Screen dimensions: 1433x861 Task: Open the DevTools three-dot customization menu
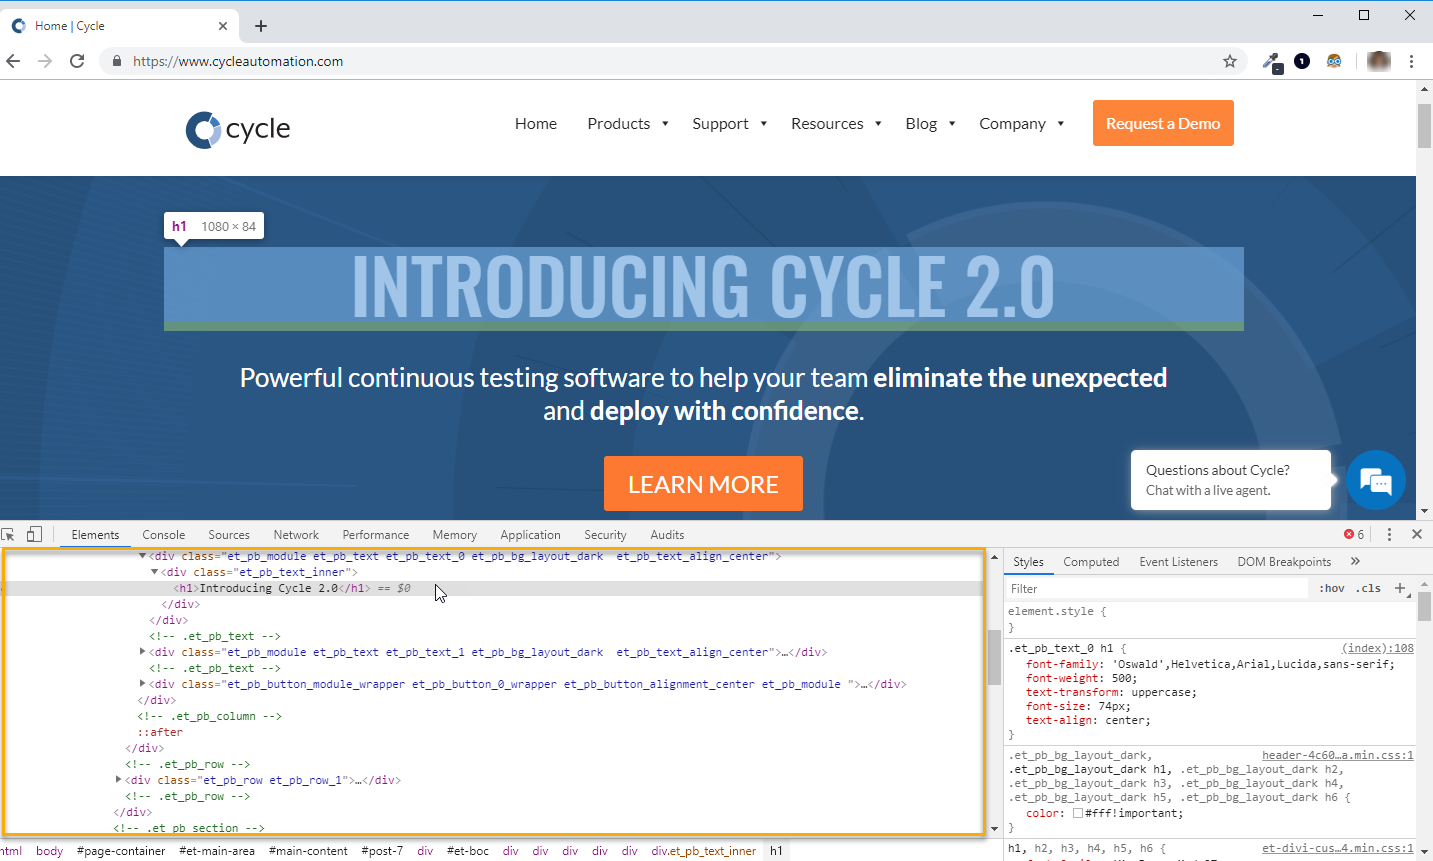pyautogui.click(x=1389, y=534)
